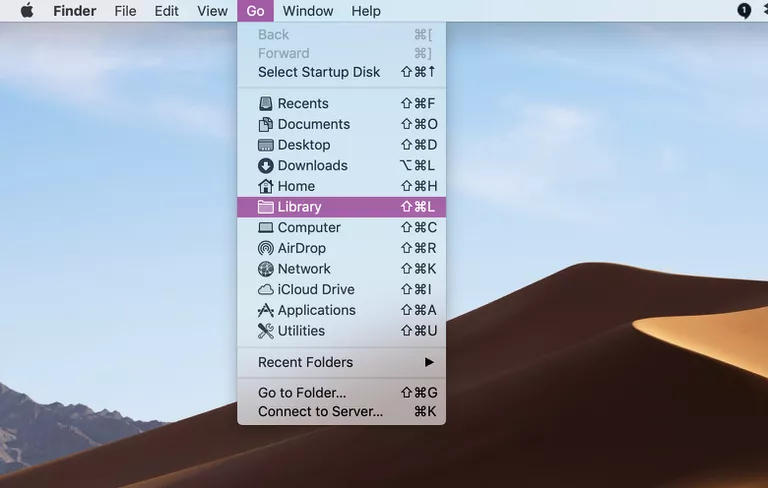This screenshot has height=488, width=768.
Task: Go to the Downloads folder
Action: coord(341,166)
